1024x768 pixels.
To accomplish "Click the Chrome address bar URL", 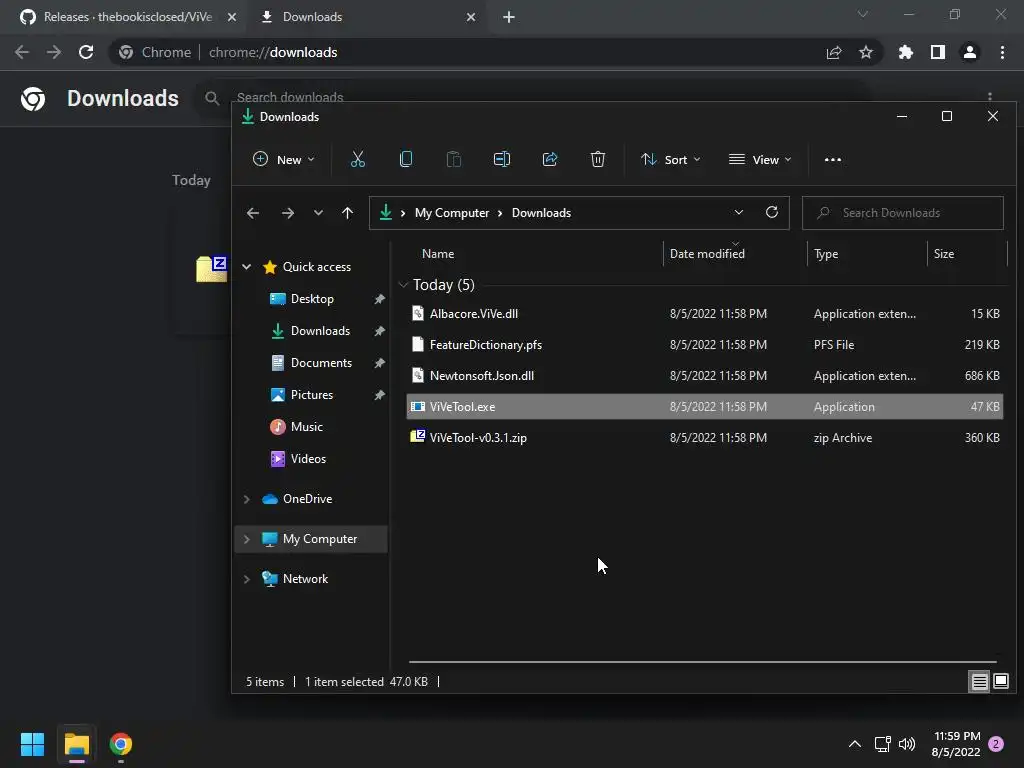I will [273, 52].
